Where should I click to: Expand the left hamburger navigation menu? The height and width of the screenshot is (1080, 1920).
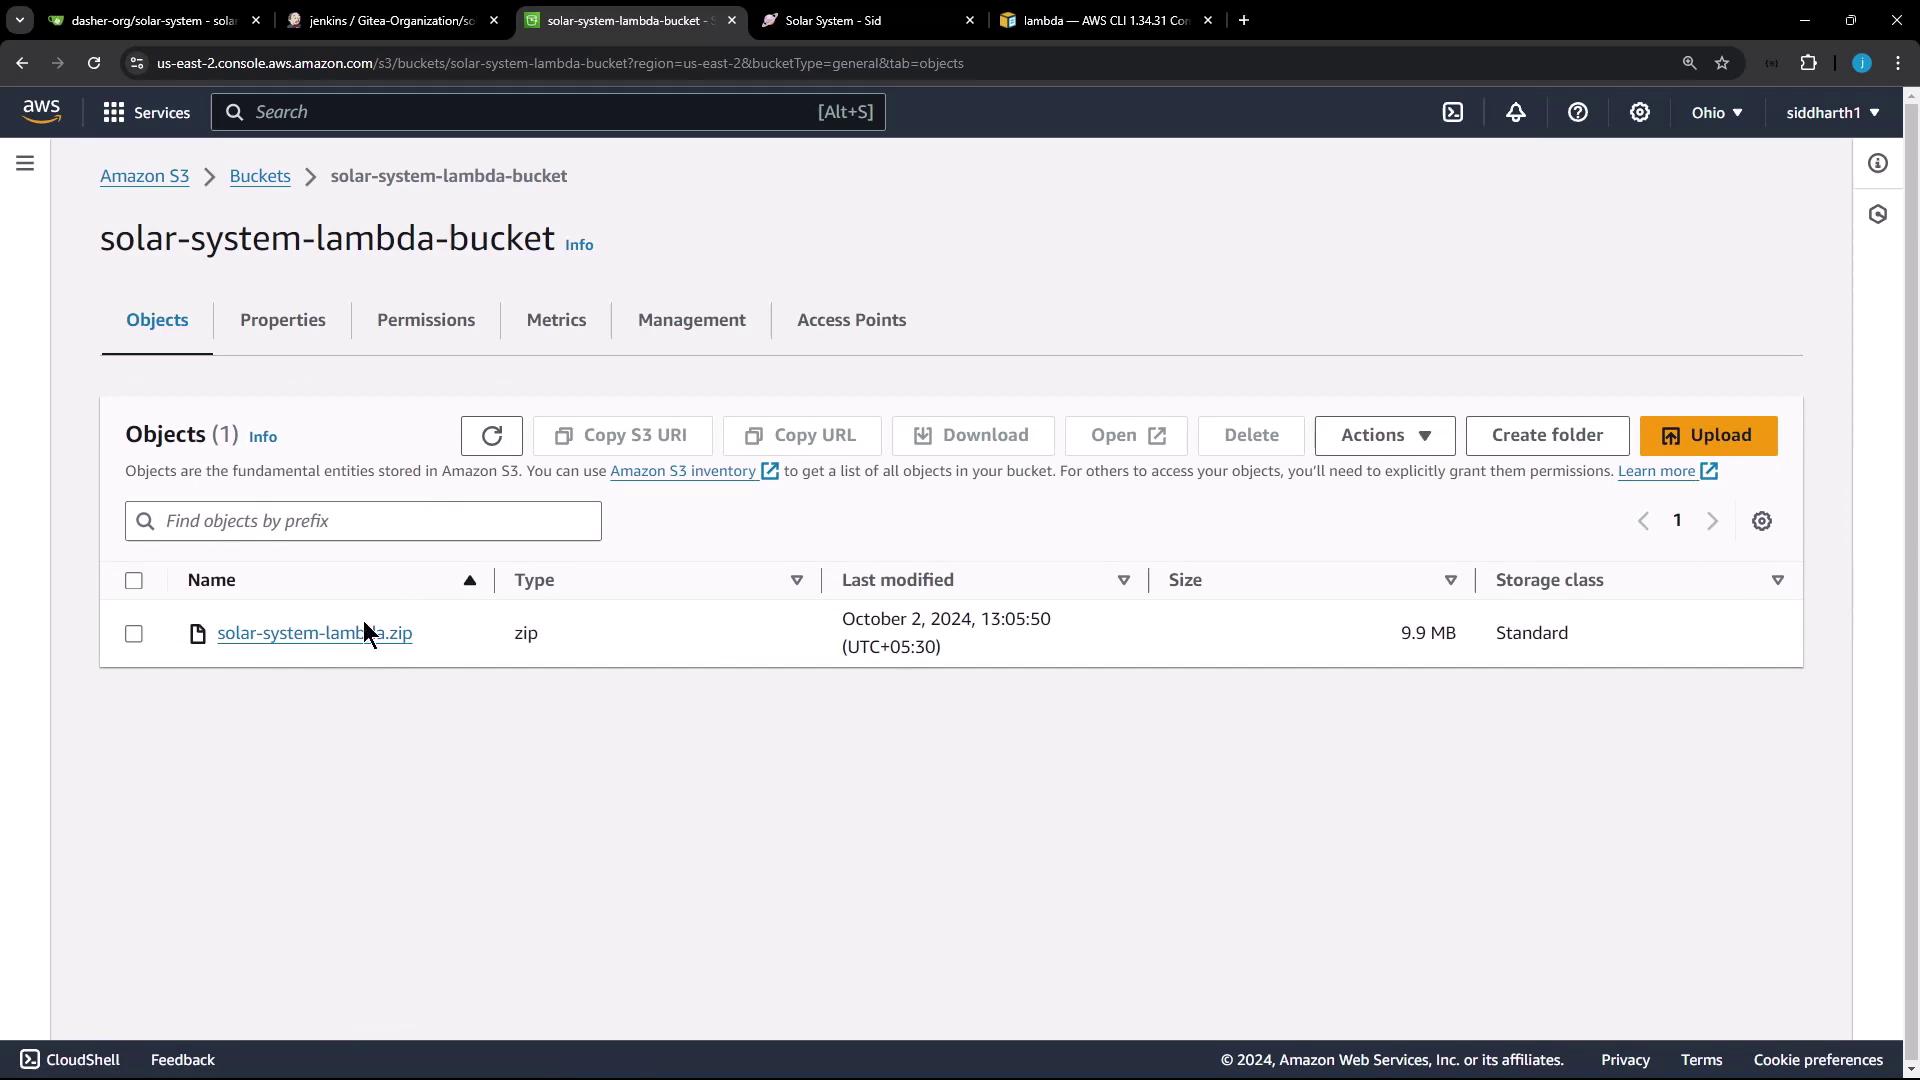[x=25, y=163]
